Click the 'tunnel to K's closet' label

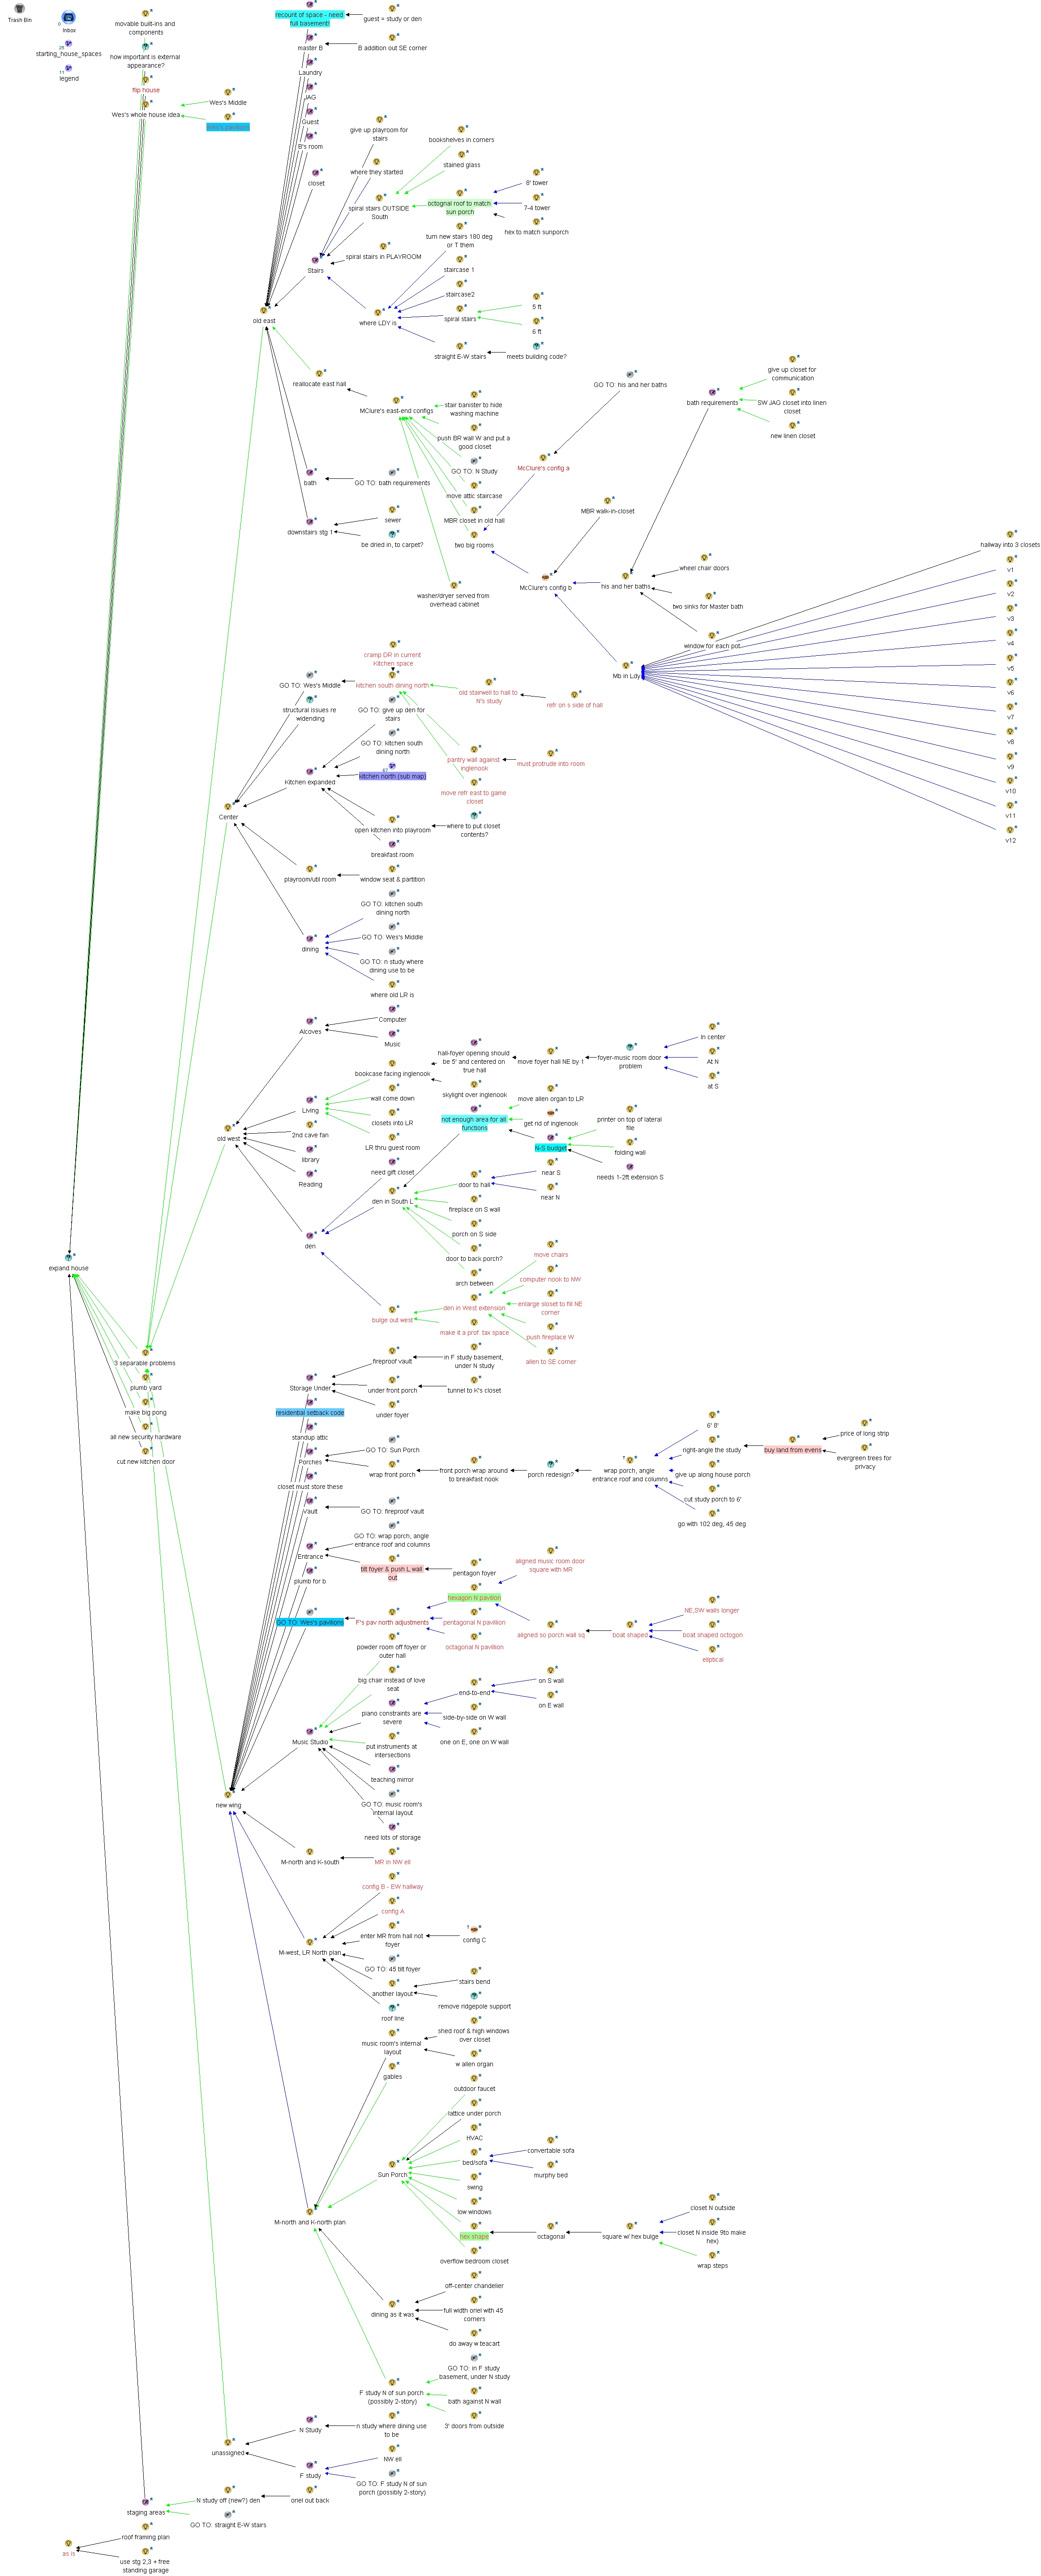tap(474, 1391)
